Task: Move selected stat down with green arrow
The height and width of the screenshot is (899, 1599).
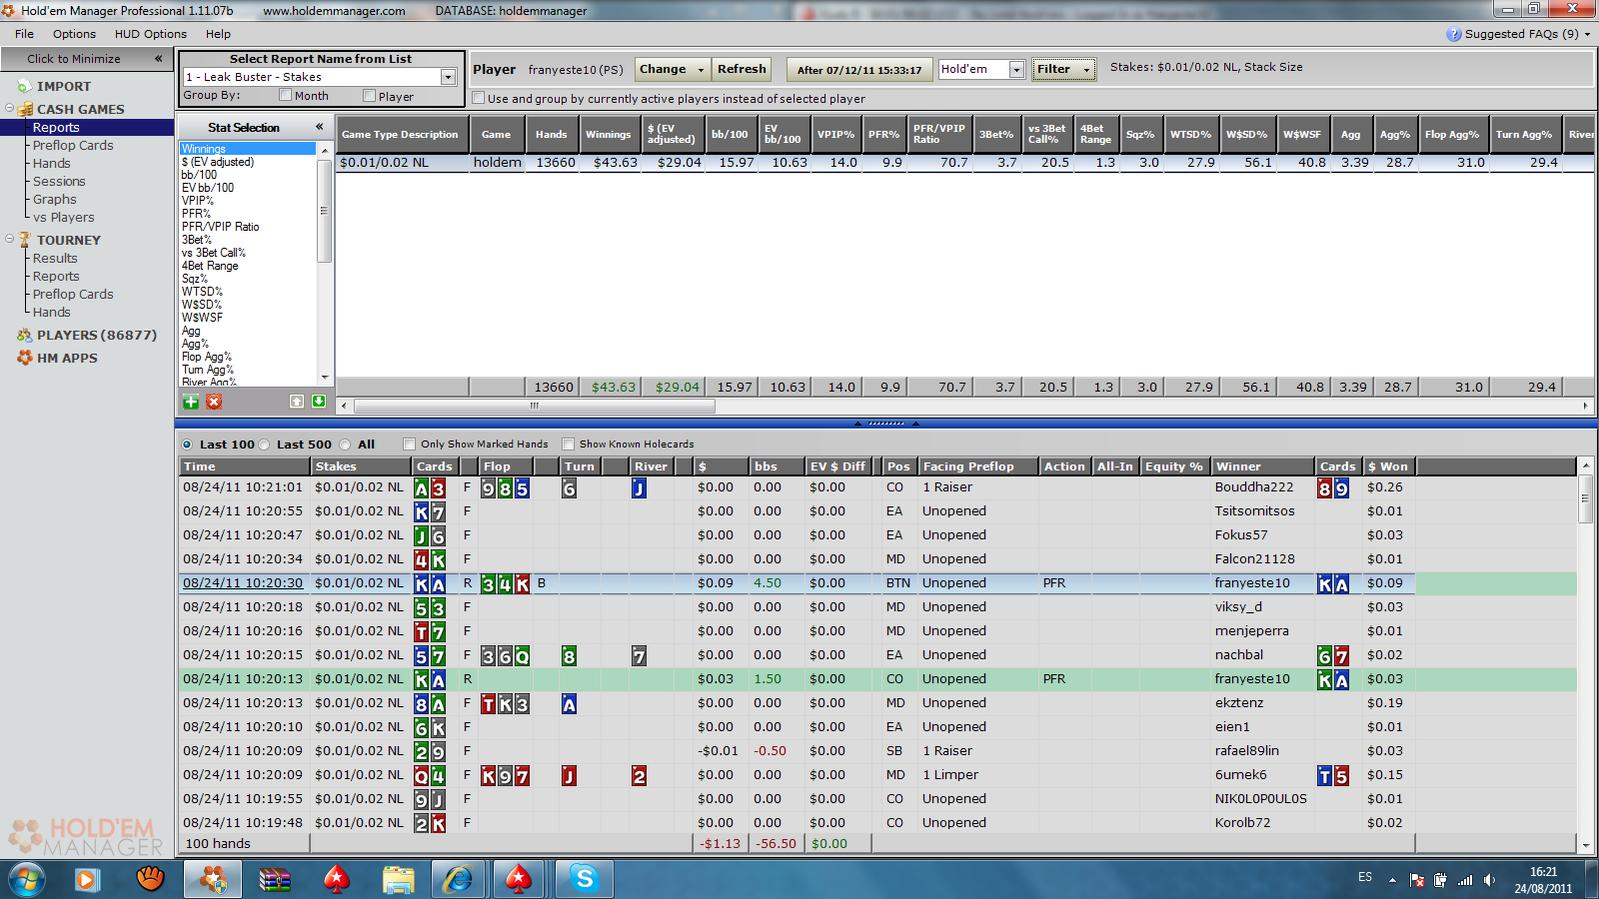Action: (319, 402)
